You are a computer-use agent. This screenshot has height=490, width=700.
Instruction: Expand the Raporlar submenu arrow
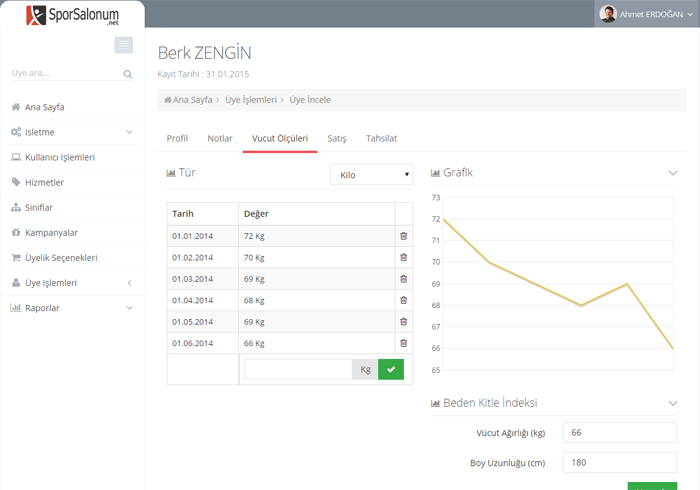[x=129, y=308]
